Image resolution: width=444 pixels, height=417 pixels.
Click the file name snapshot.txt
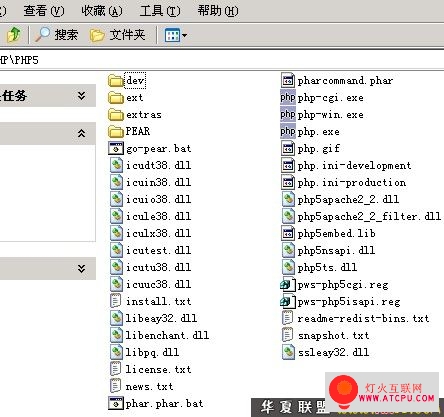334,336
